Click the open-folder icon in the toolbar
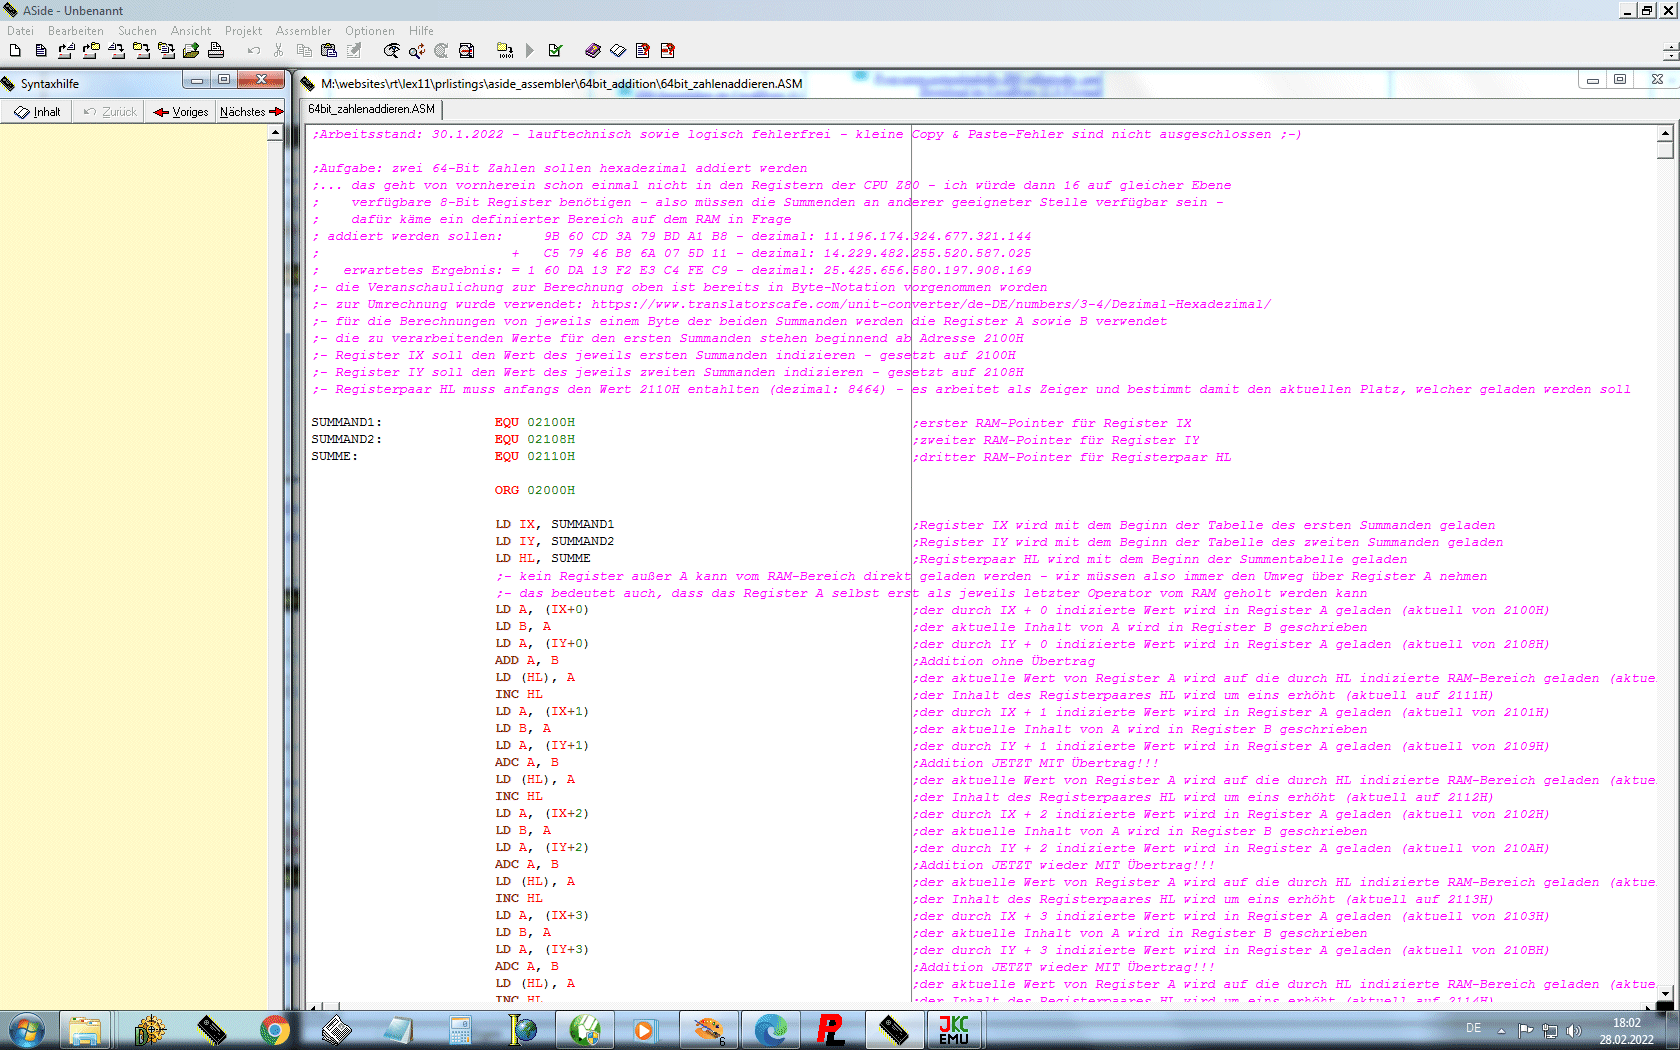1680x1050 pixels. click(91, 50)
